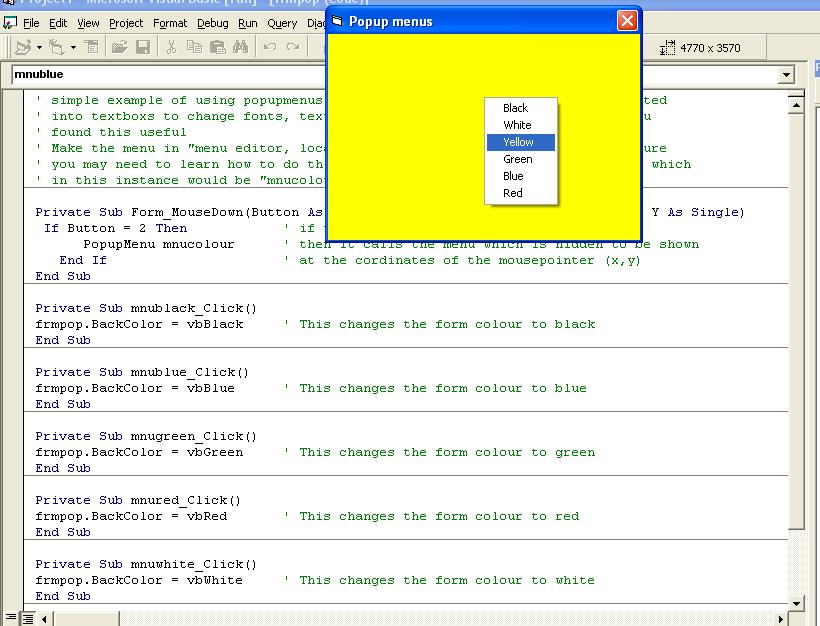The width and height of the screenshot is (820, 626).
Task: Switch to Full Module View toggle button
Action: pos(29,618)
